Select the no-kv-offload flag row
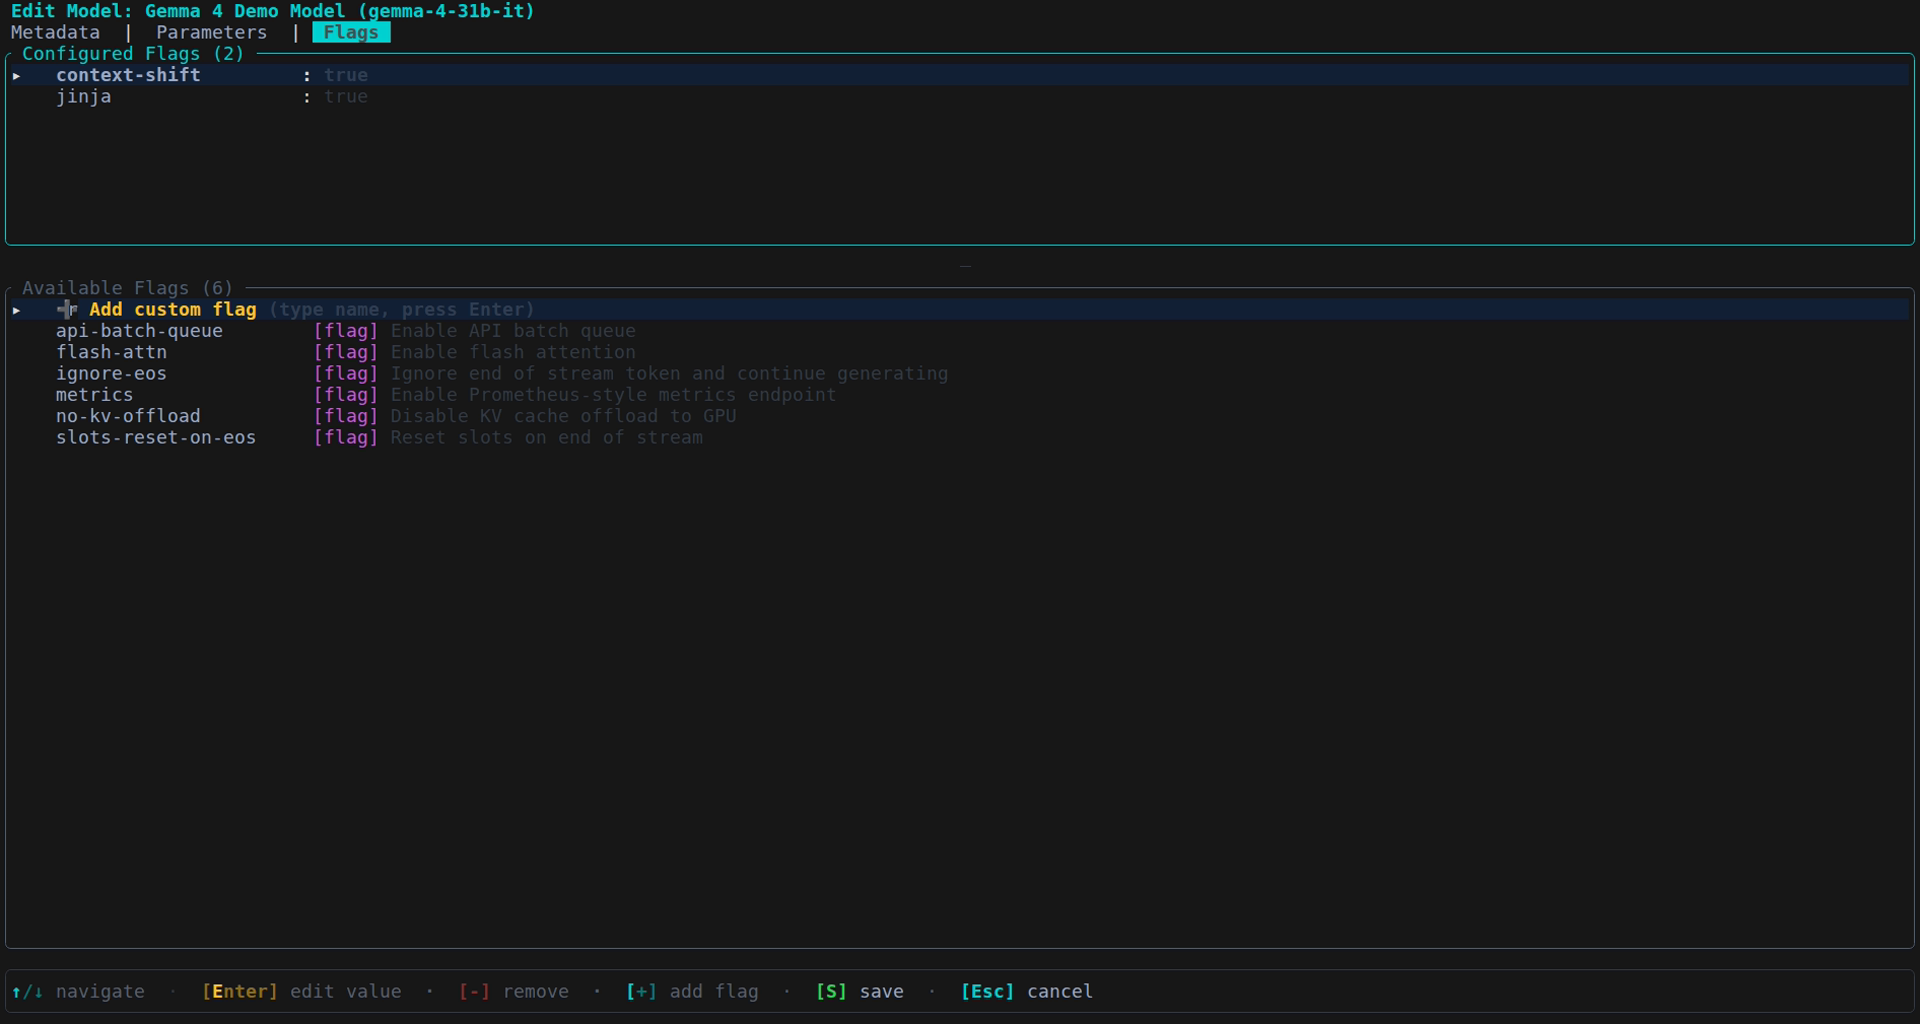 click(128, 416)
